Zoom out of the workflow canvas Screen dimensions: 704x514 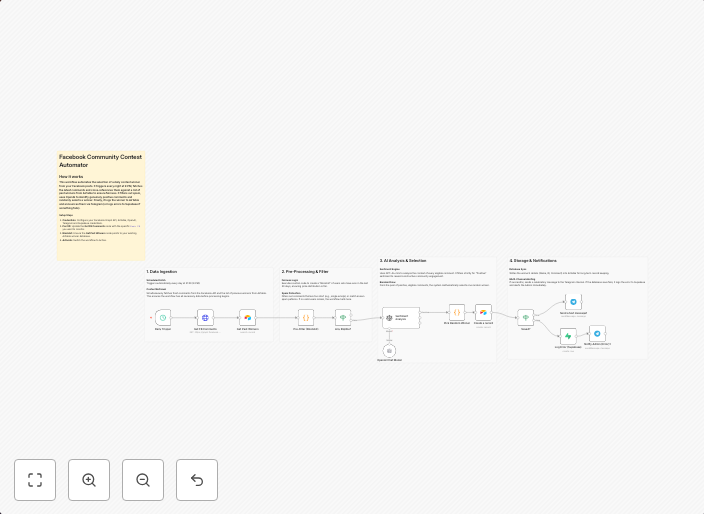coord(143,480)
